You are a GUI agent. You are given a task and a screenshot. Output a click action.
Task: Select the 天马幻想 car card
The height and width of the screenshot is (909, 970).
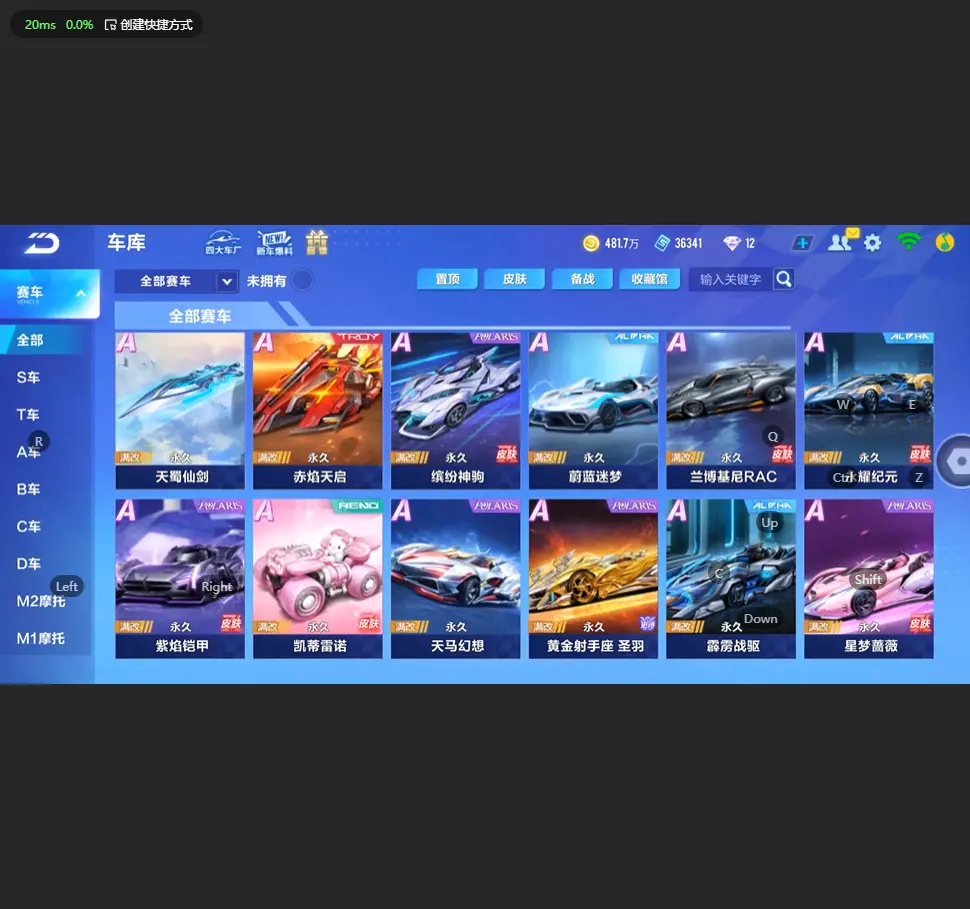tap(455, 579)
